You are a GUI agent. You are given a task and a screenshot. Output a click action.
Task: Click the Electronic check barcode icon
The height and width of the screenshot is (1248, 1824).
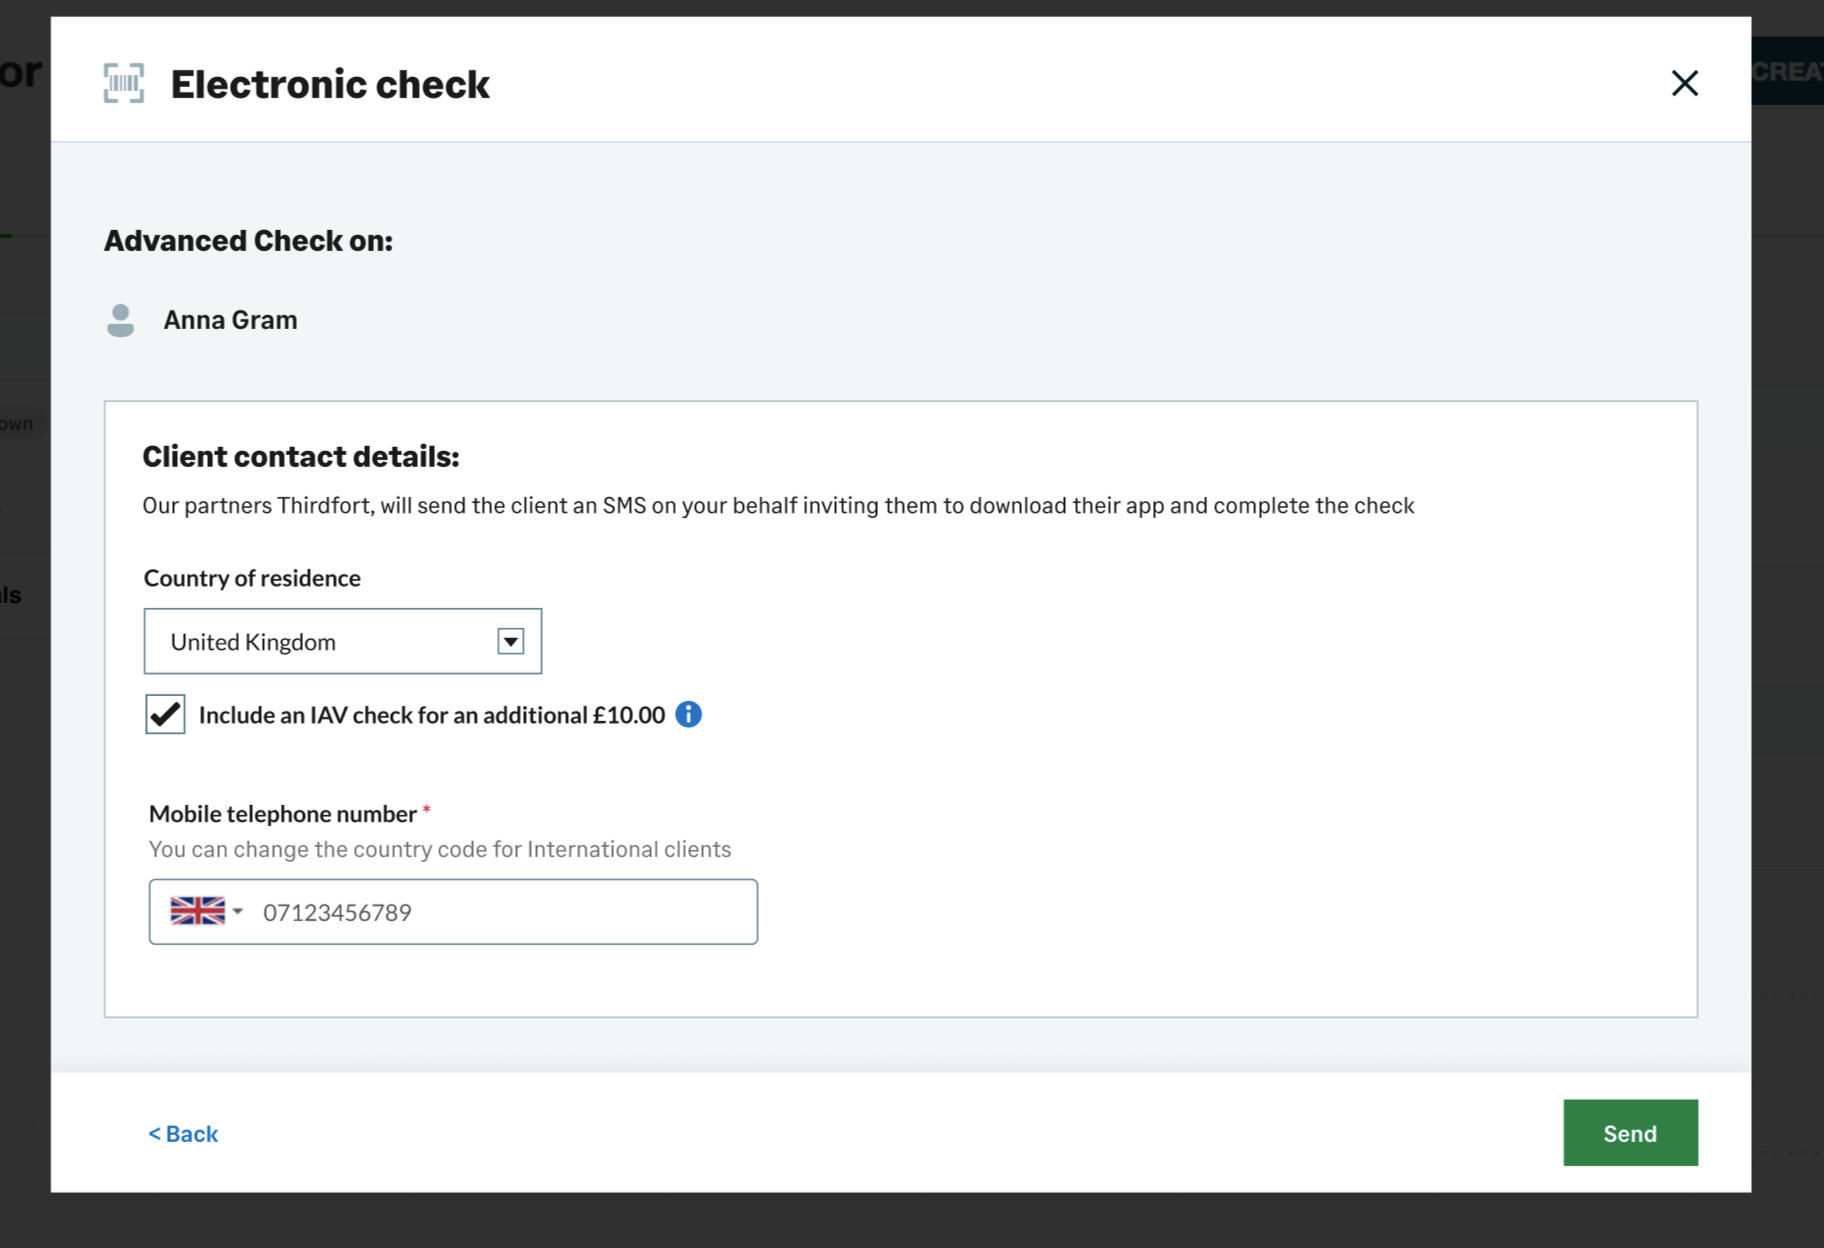[x=124, y=83]
